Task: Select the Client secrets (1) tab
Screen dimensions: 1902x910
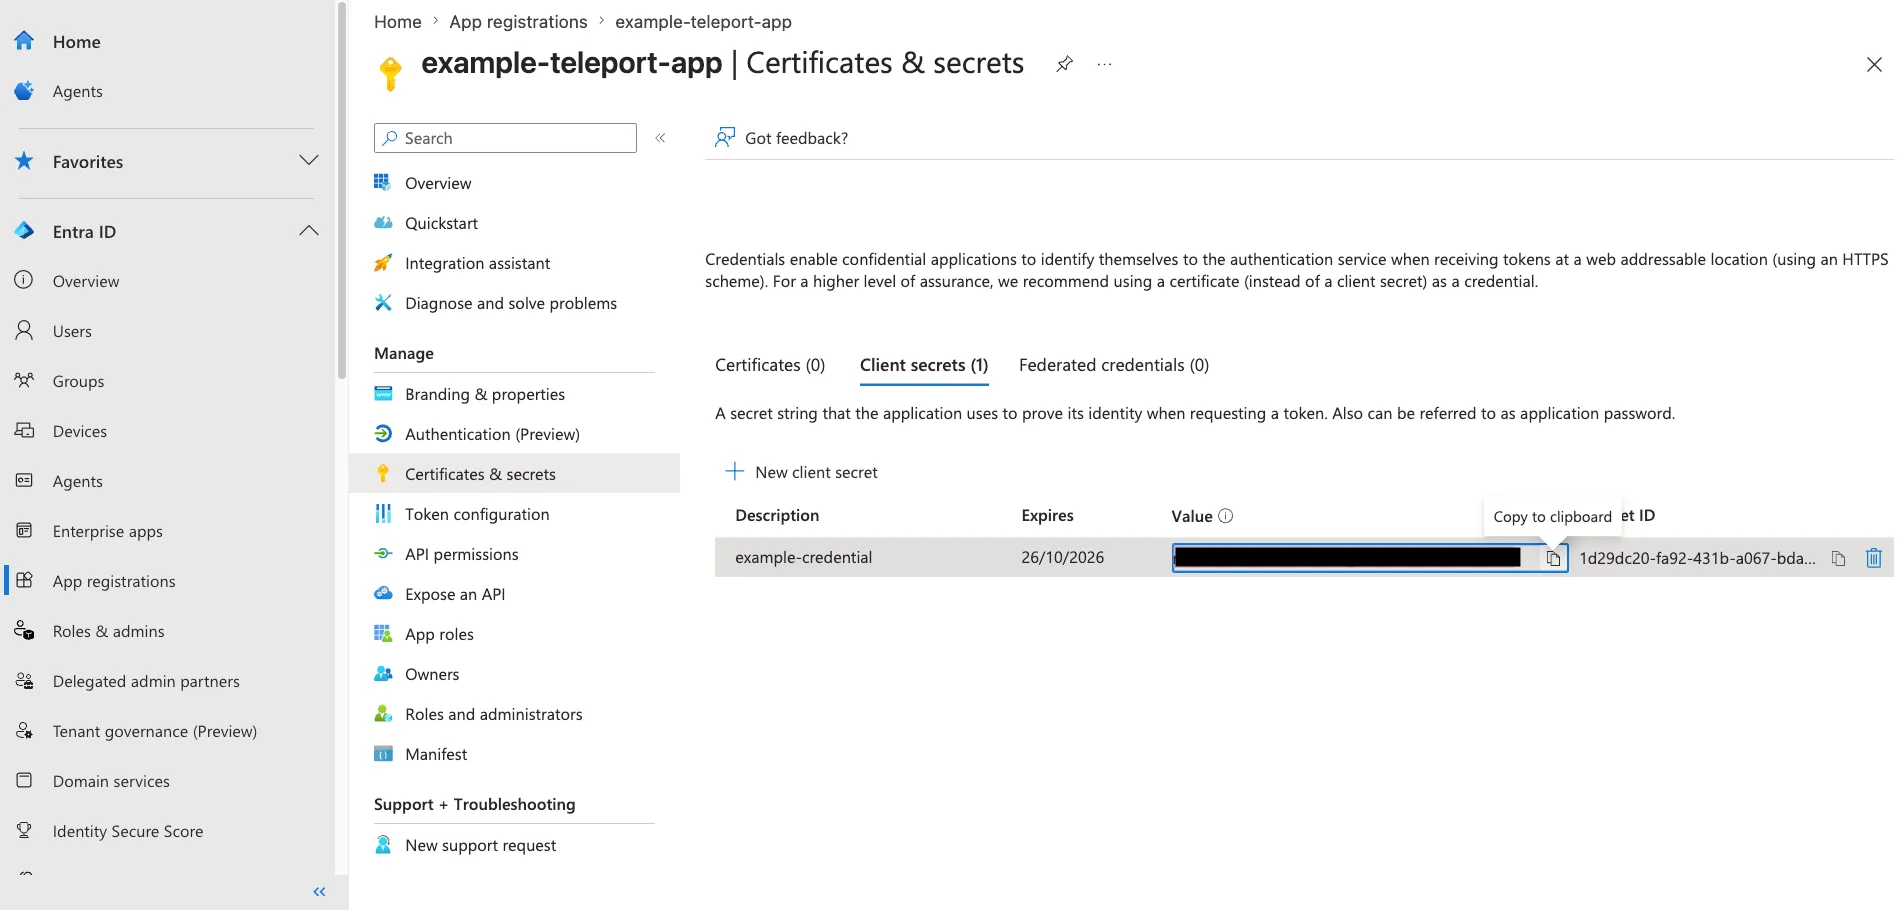Action: coord(924,365)
